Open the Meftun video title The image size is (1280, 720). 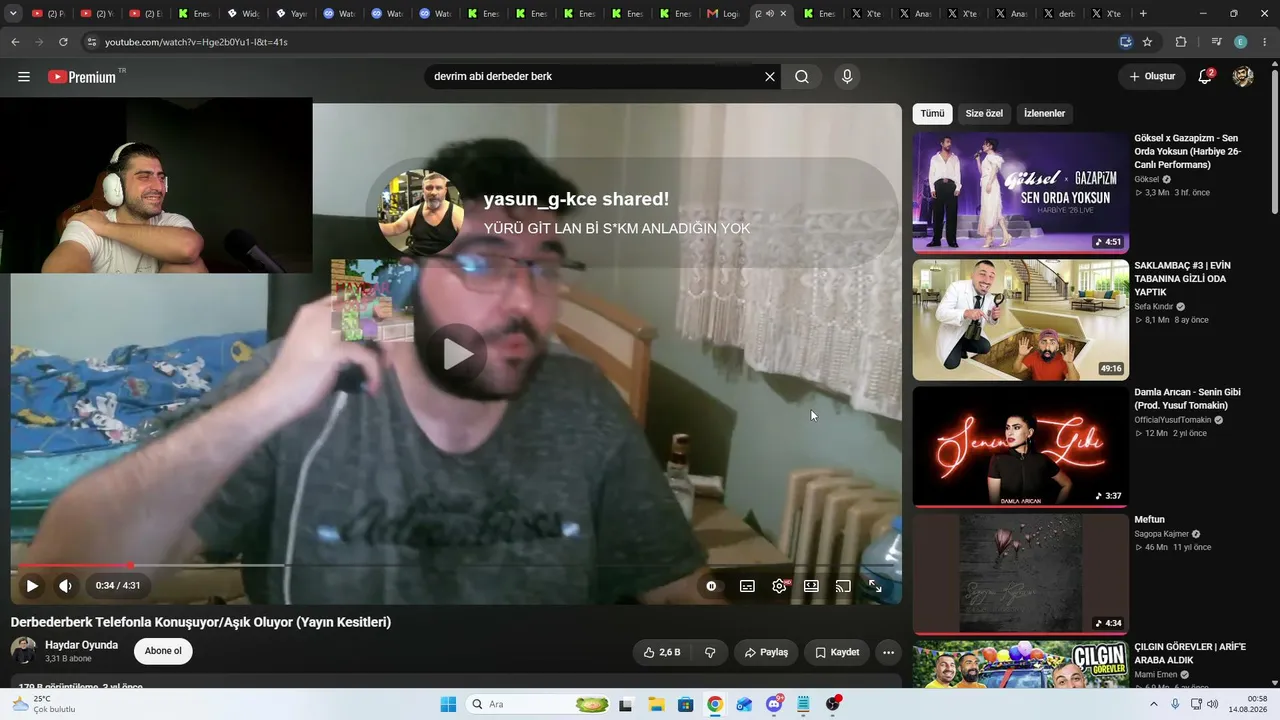[x=1149, y=520]
